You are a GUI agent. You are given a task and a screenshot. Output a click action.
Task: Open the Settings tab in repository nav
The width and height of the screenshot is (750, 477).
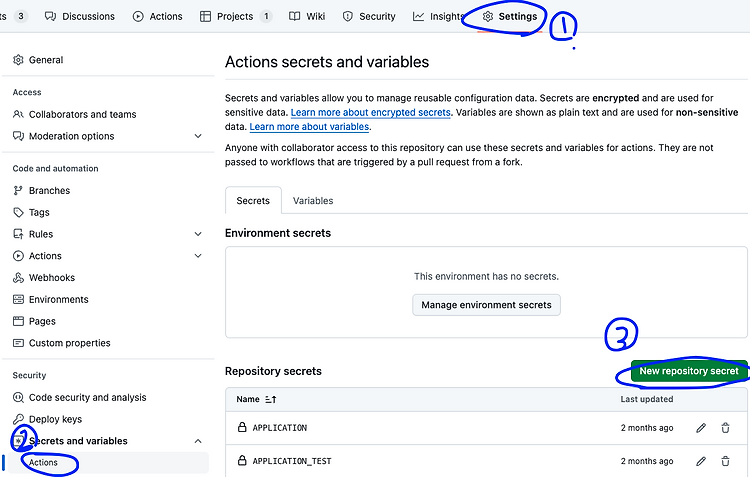(x=510, y=16)
